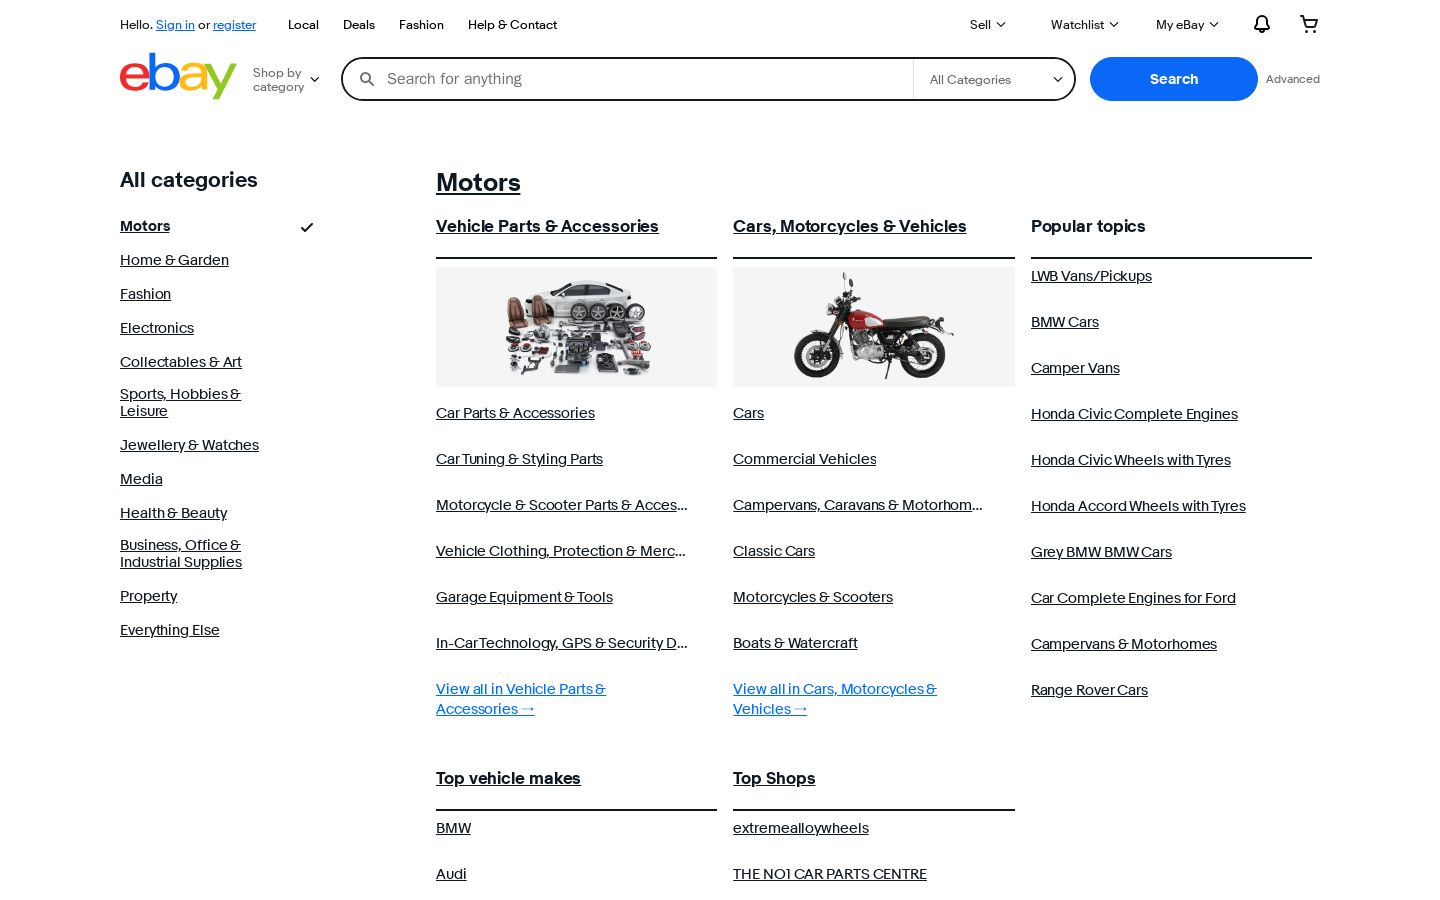1440x900 pixels.
Task: Open Honda Civic Wheels with Tyres
Action: 1131,460
